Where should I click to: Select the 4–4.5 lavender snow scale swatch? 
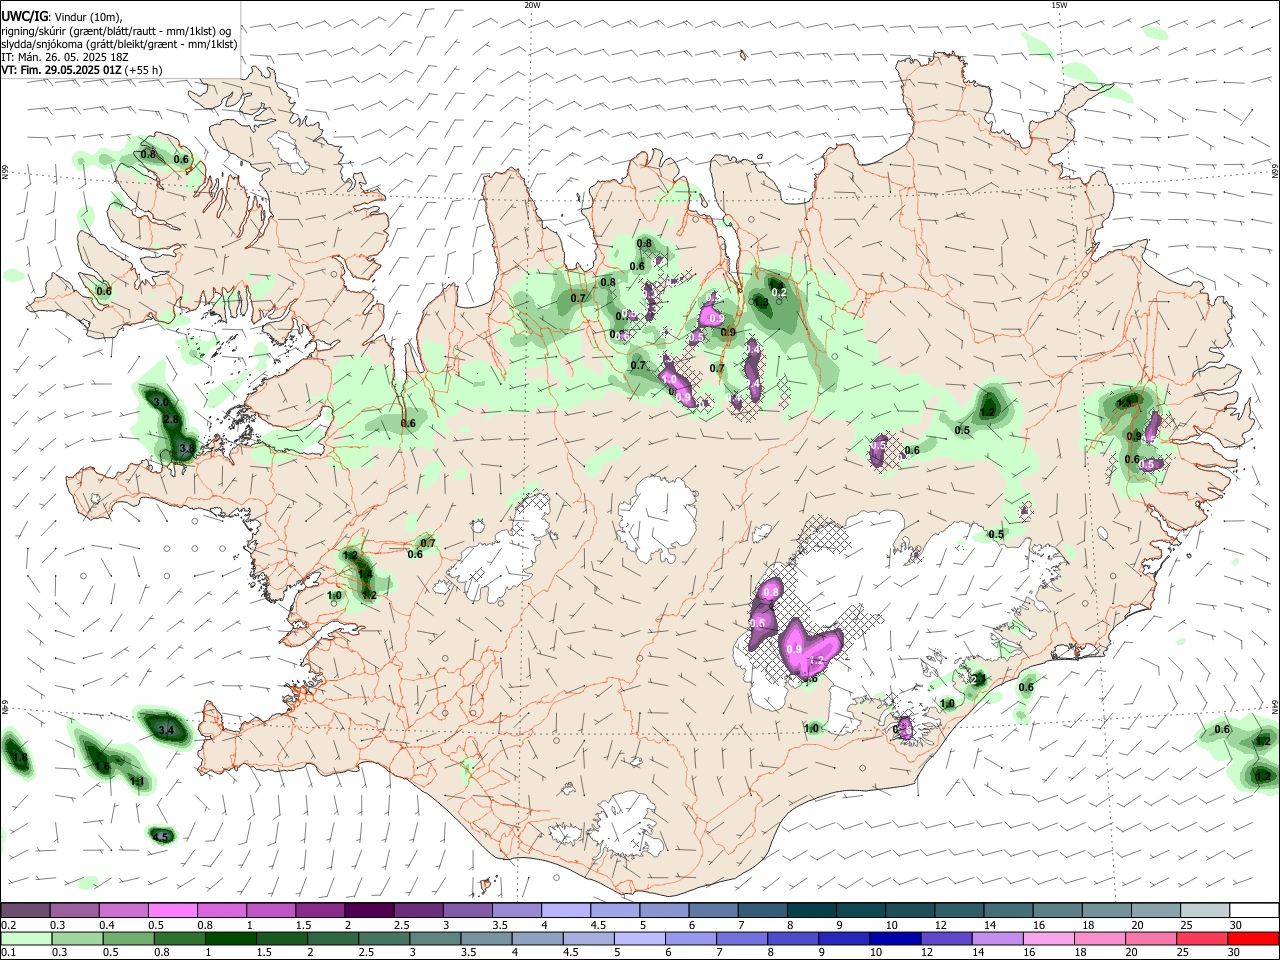click(x=565, y=910)
